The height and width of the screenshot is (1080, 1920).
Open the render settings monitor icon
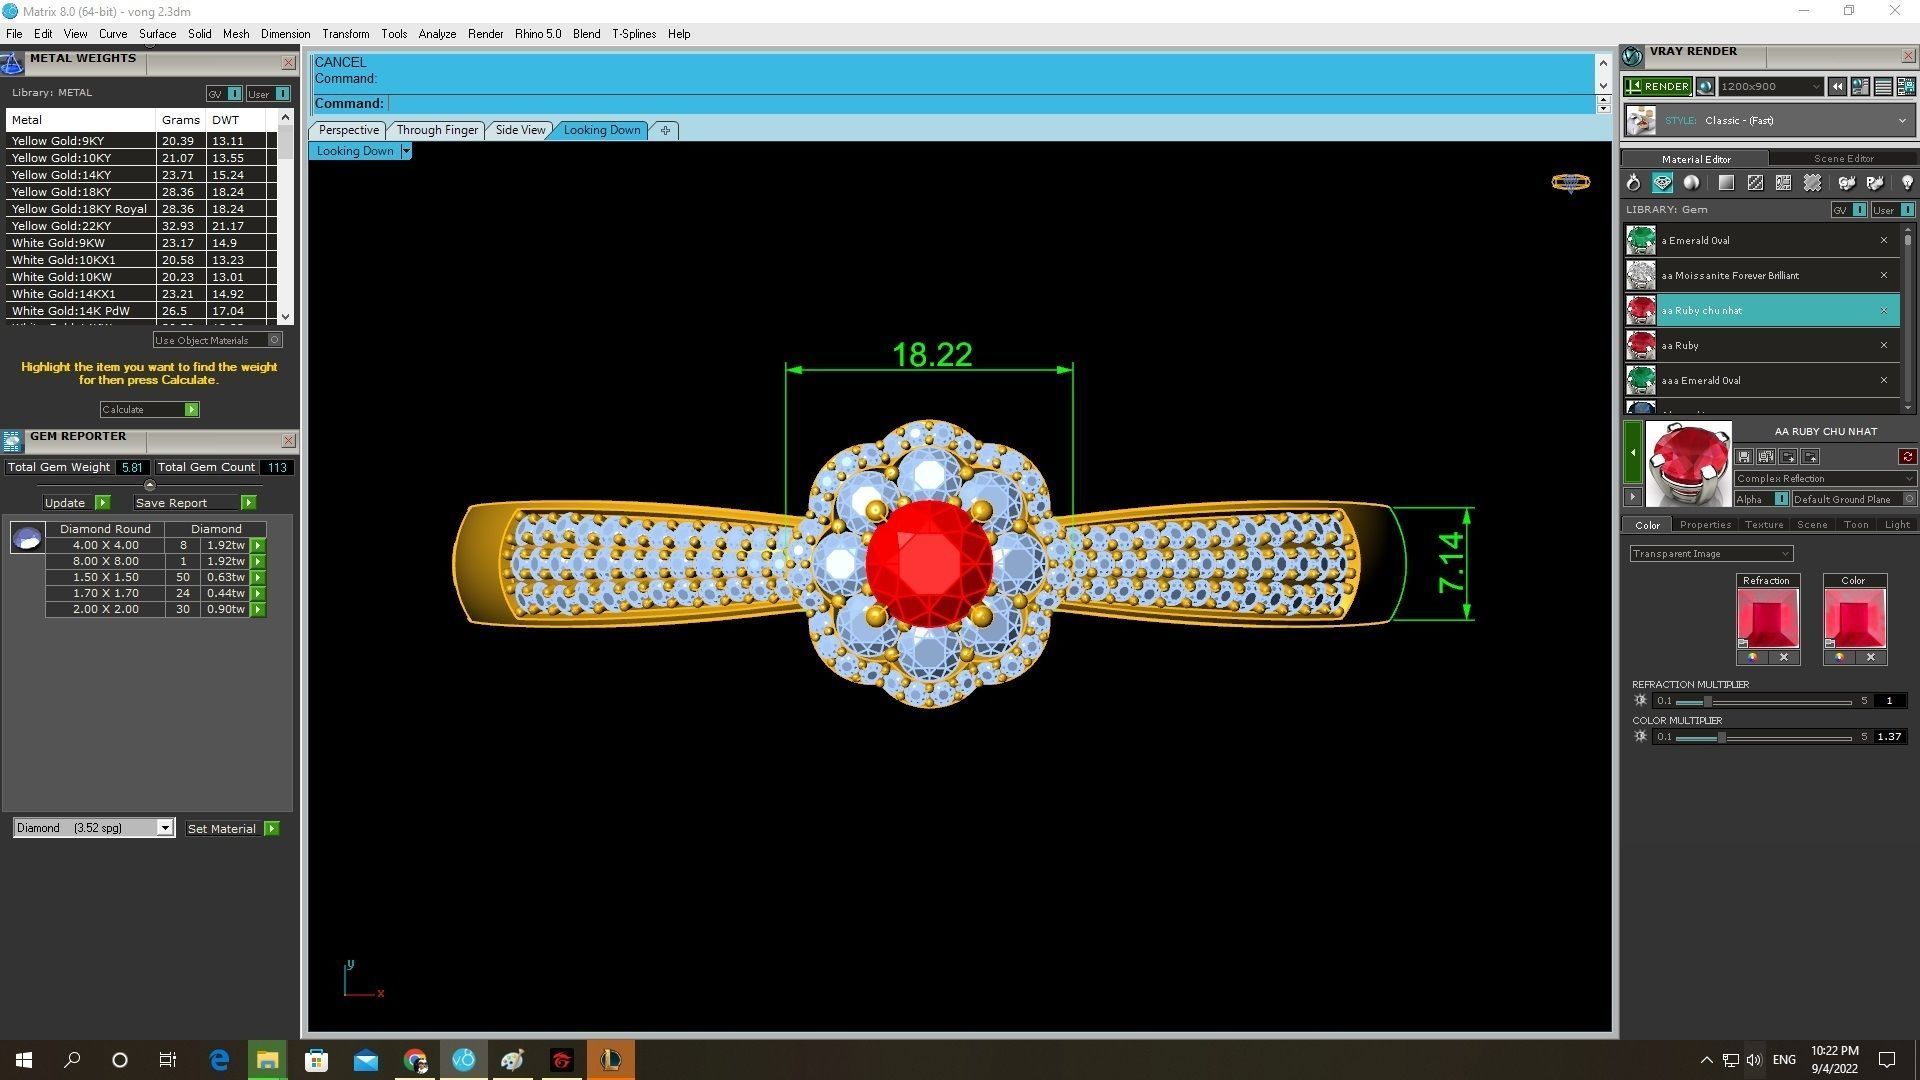pyautogui.click(x=1860, y=87)
